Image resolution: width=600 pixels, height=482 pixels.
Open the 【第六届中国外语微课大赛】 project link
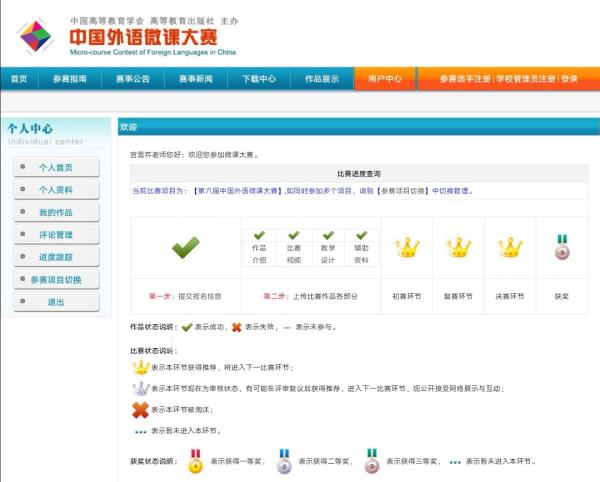coord(238,190)
